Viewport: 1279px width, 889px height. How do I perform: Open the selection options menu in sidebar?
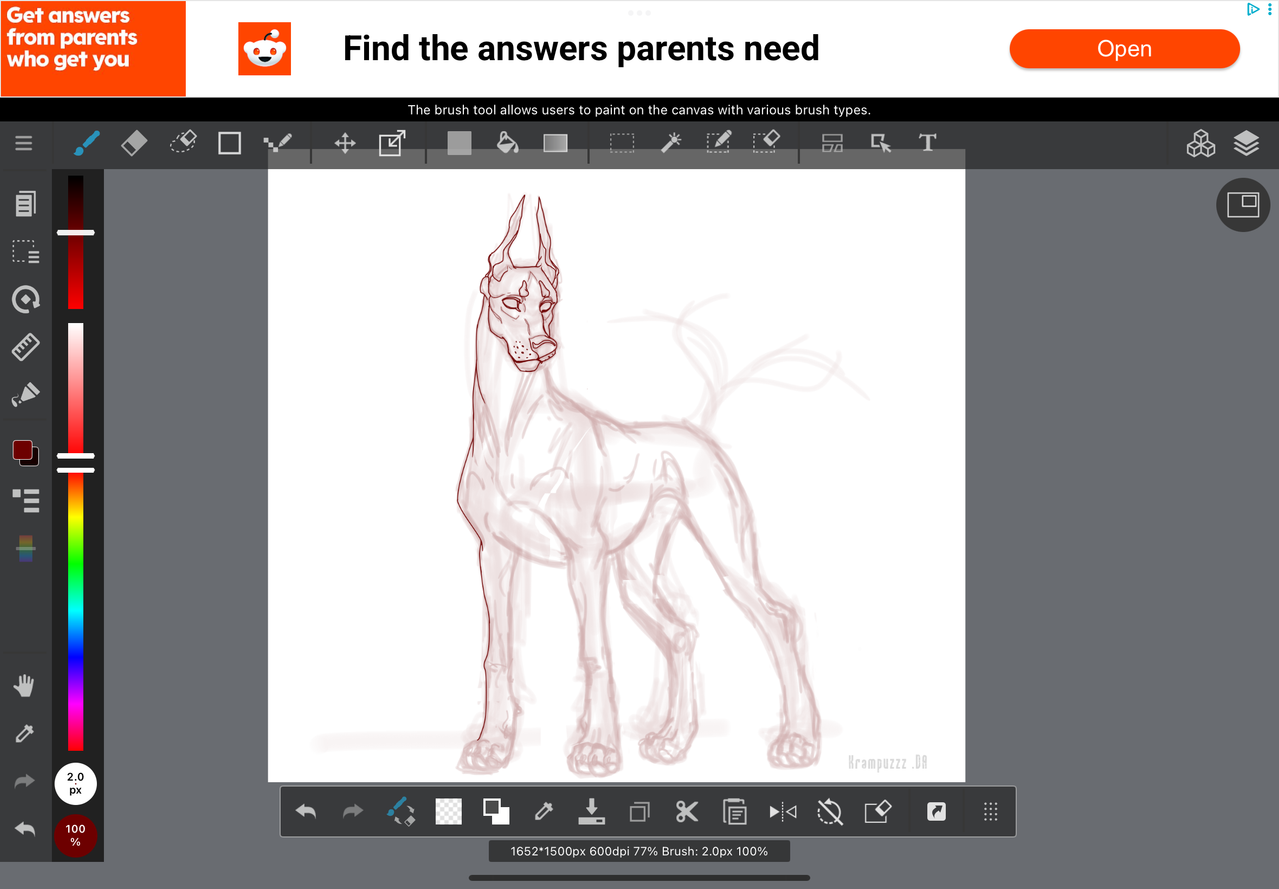pos(26,251)
